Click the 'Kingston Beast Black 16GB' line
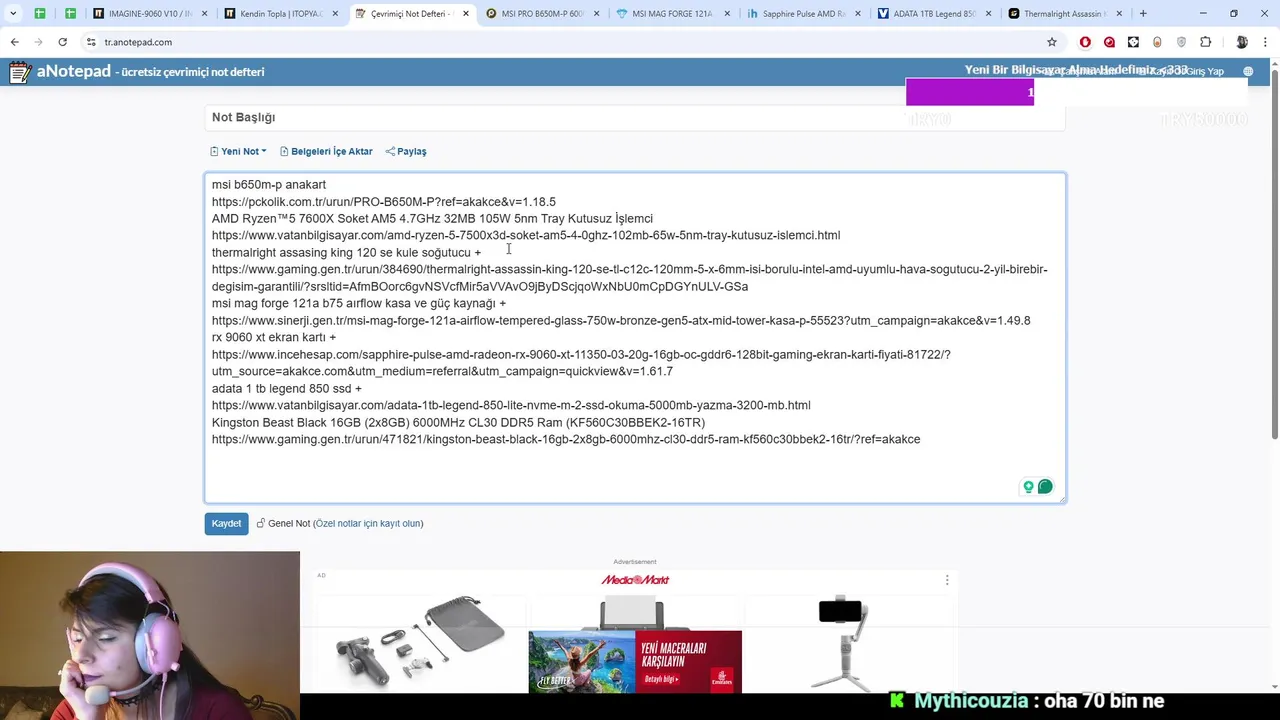Screen dimensions: 1280x720 click(x=458, y=422)
